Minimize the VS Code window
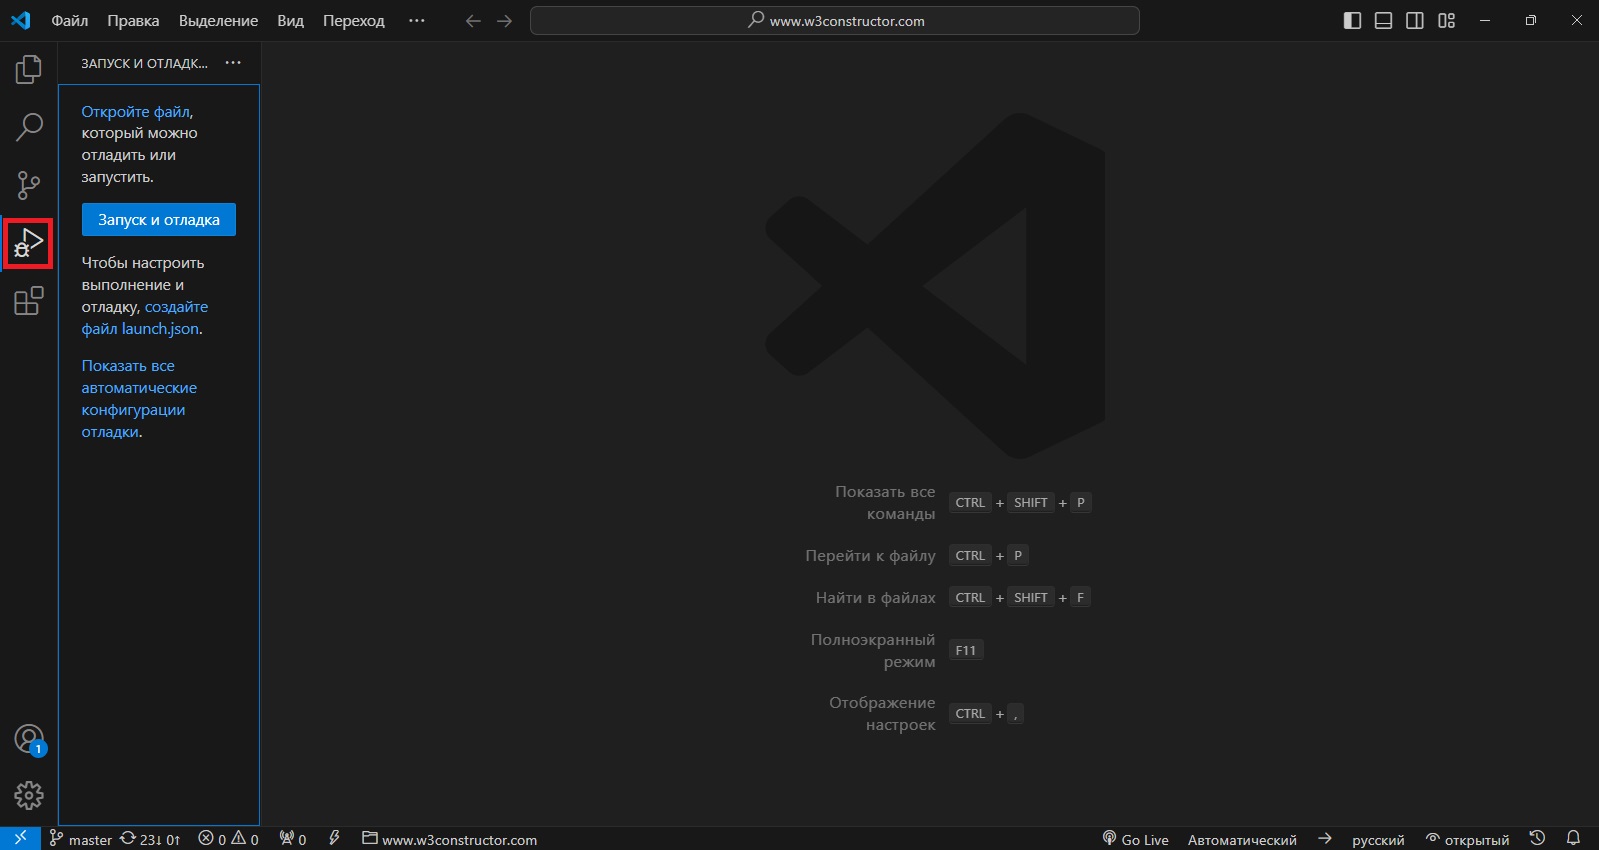The height and width of the screenshot is (850, 1599). coord(1485,21)
